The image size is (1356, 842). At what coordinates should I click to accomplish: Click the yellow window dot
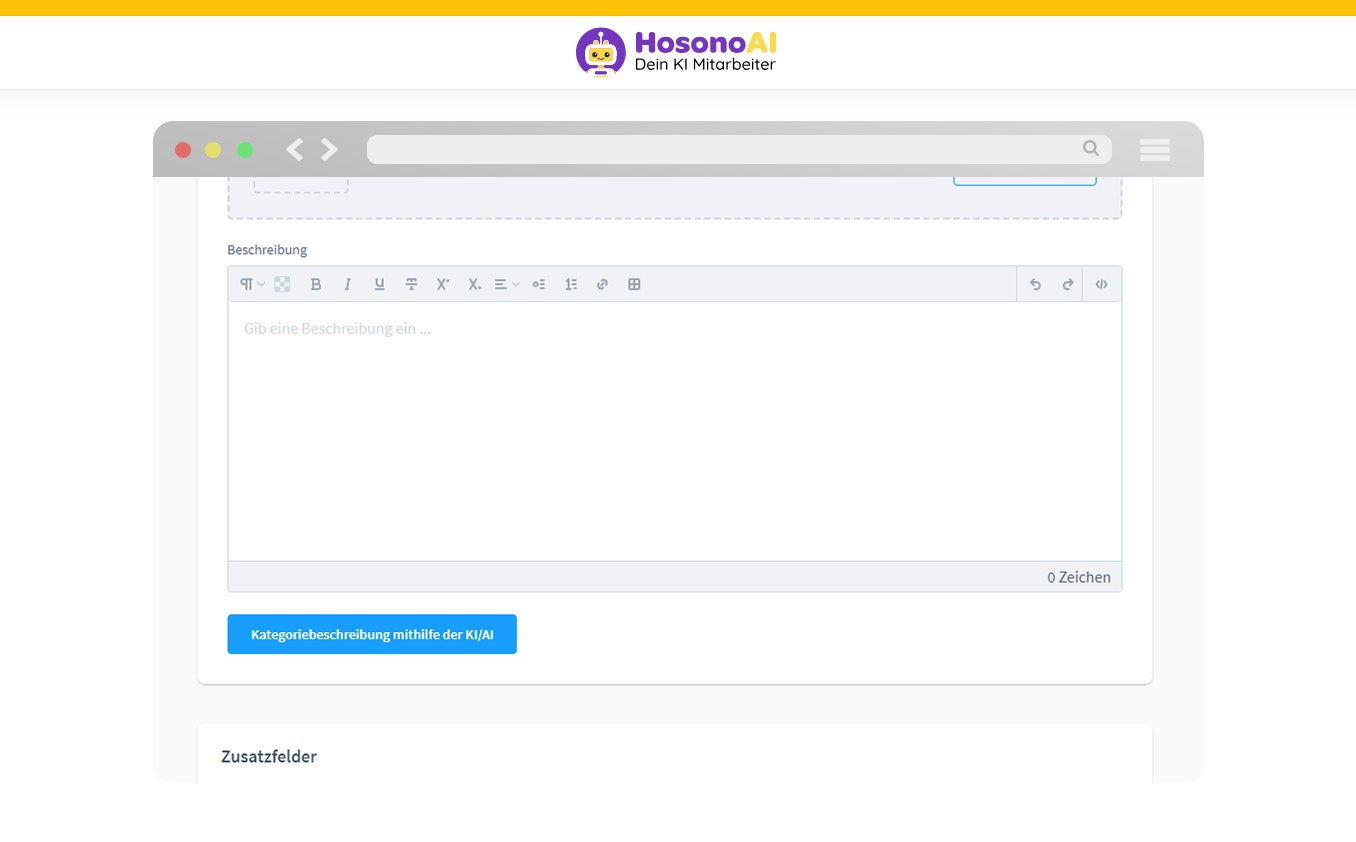click(213, 150)
